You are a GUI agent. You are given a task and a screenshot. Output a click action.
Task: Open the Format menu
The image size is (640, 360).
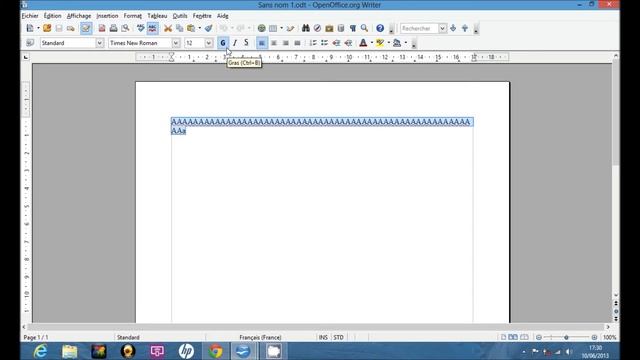click(133, 16)
